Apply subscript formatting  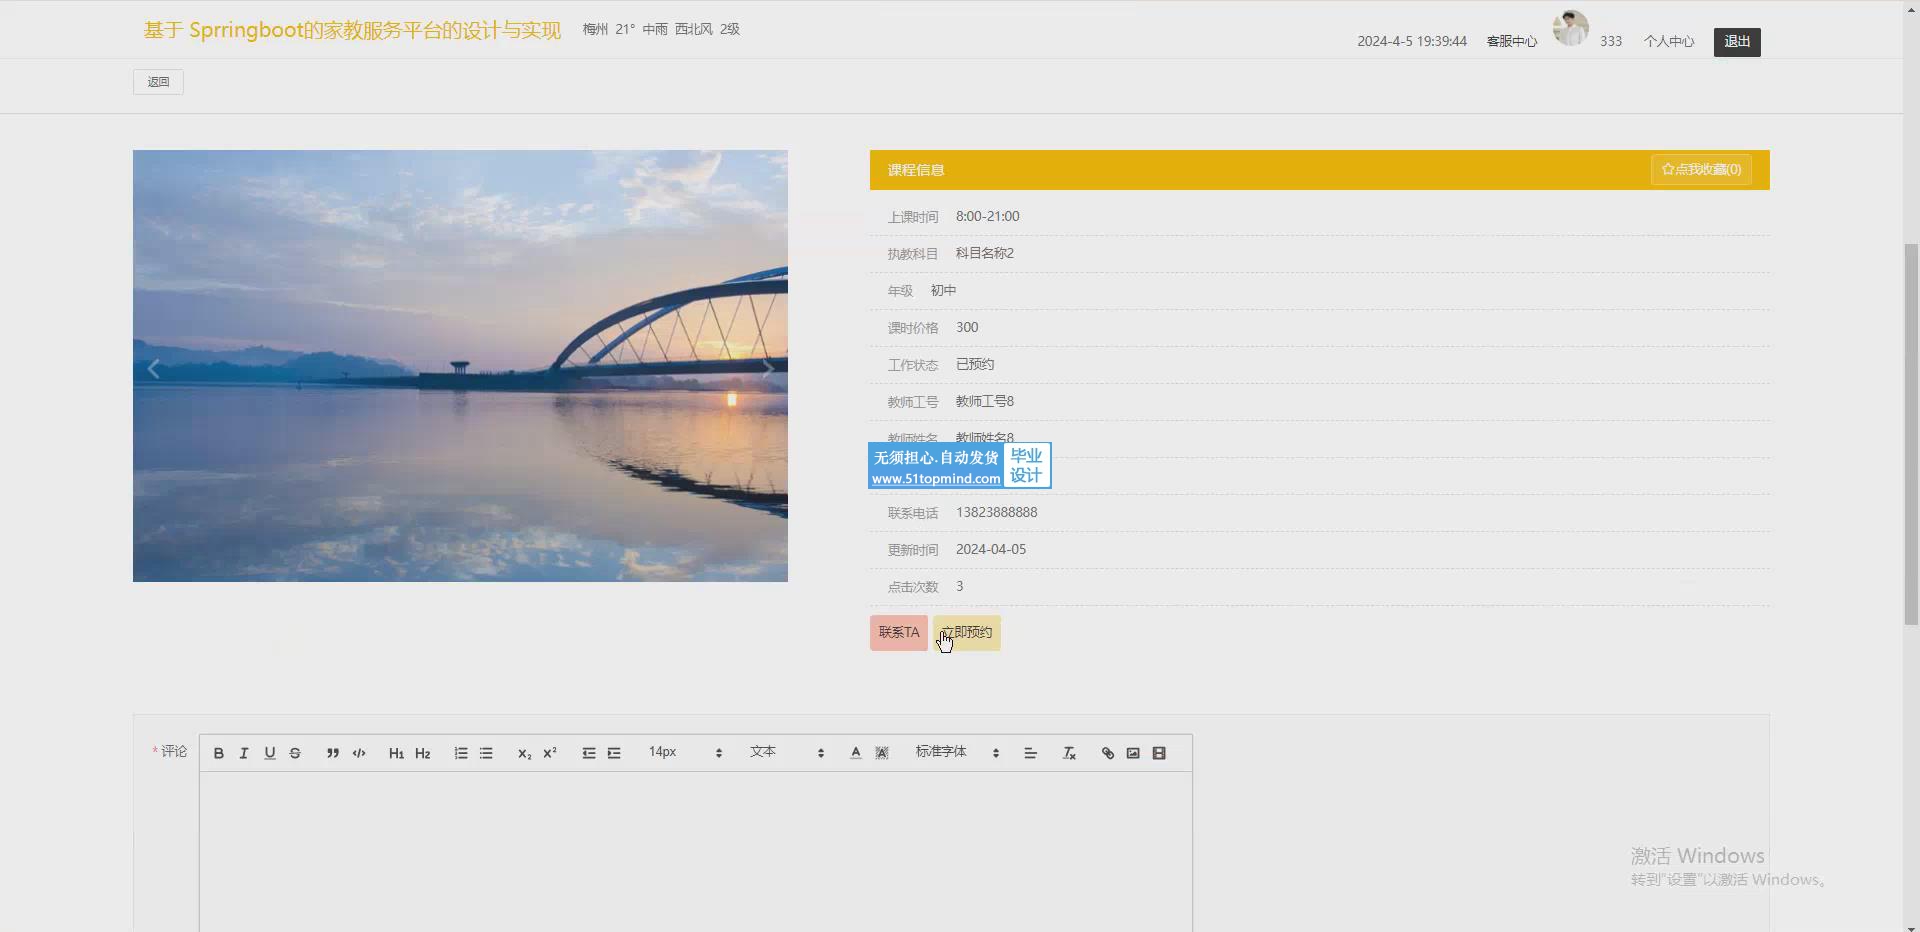524,753
